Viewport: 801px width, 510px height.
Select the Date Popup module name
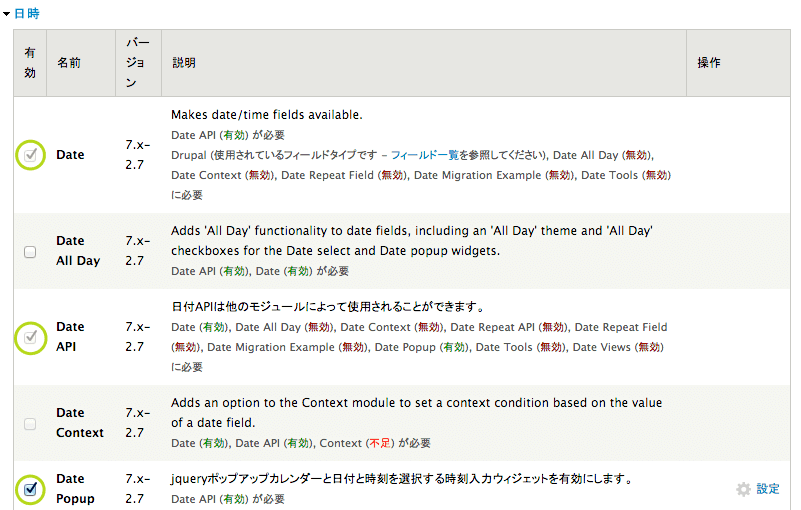(76, 489)
